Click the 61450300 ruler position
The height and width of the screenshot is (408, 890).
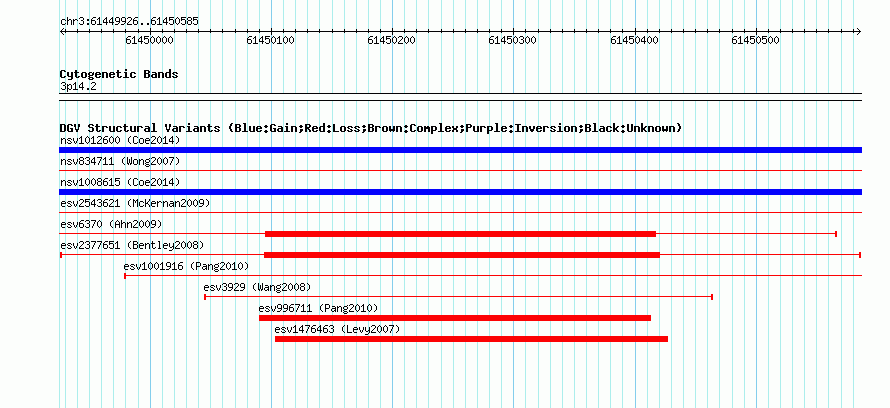513,40
